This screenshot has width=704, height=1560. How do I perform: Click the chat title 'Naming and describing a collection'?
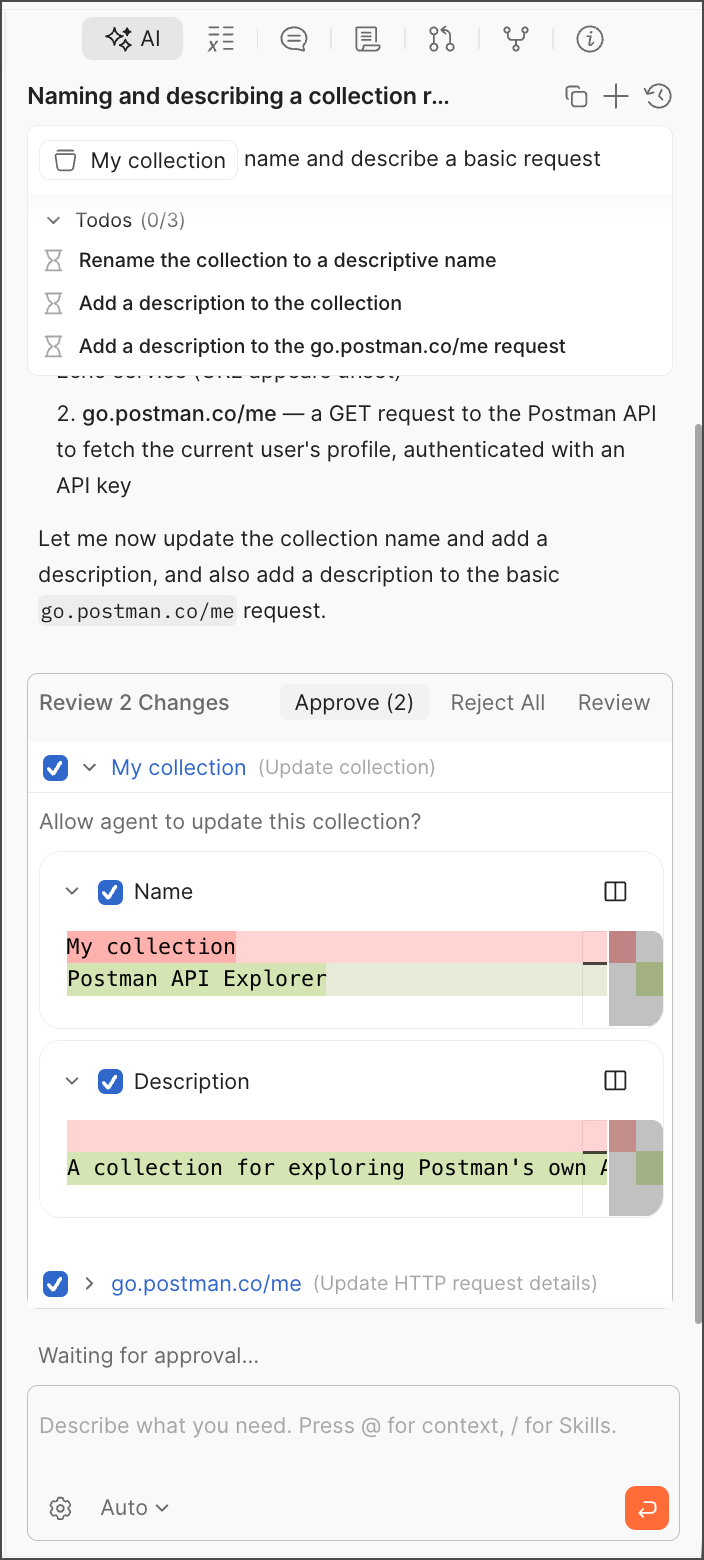238,96
